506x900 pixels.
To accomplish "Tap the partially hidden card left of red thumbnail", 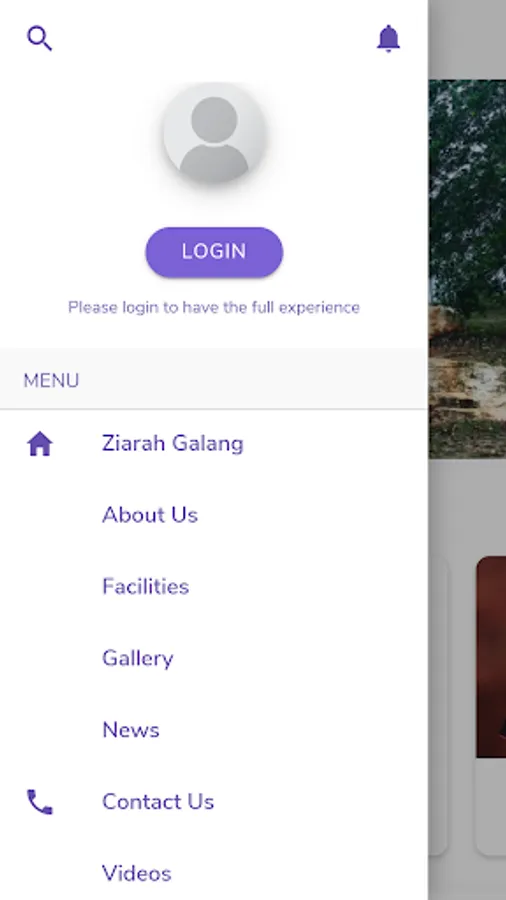I will [x=438, y=705].
